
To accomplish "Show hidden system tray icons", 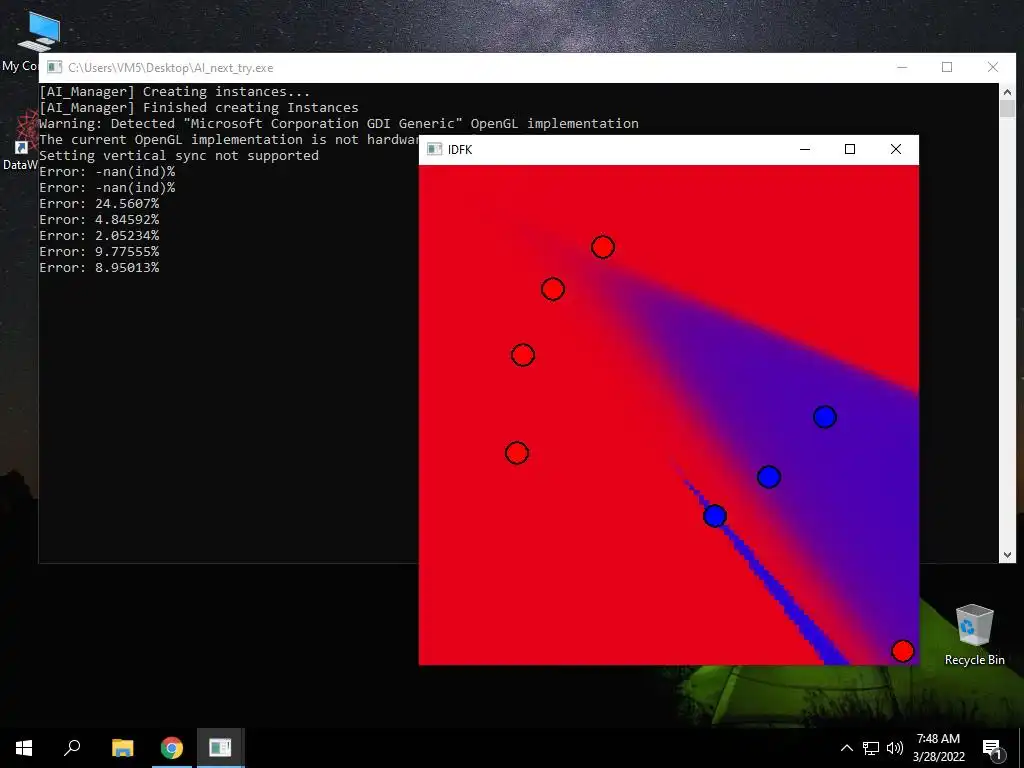I will point(846,748).
